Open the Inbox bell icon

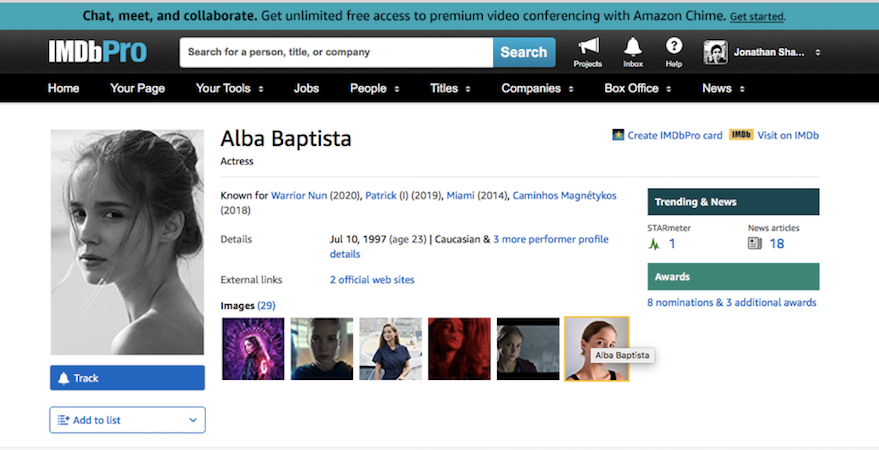[633, 47]
